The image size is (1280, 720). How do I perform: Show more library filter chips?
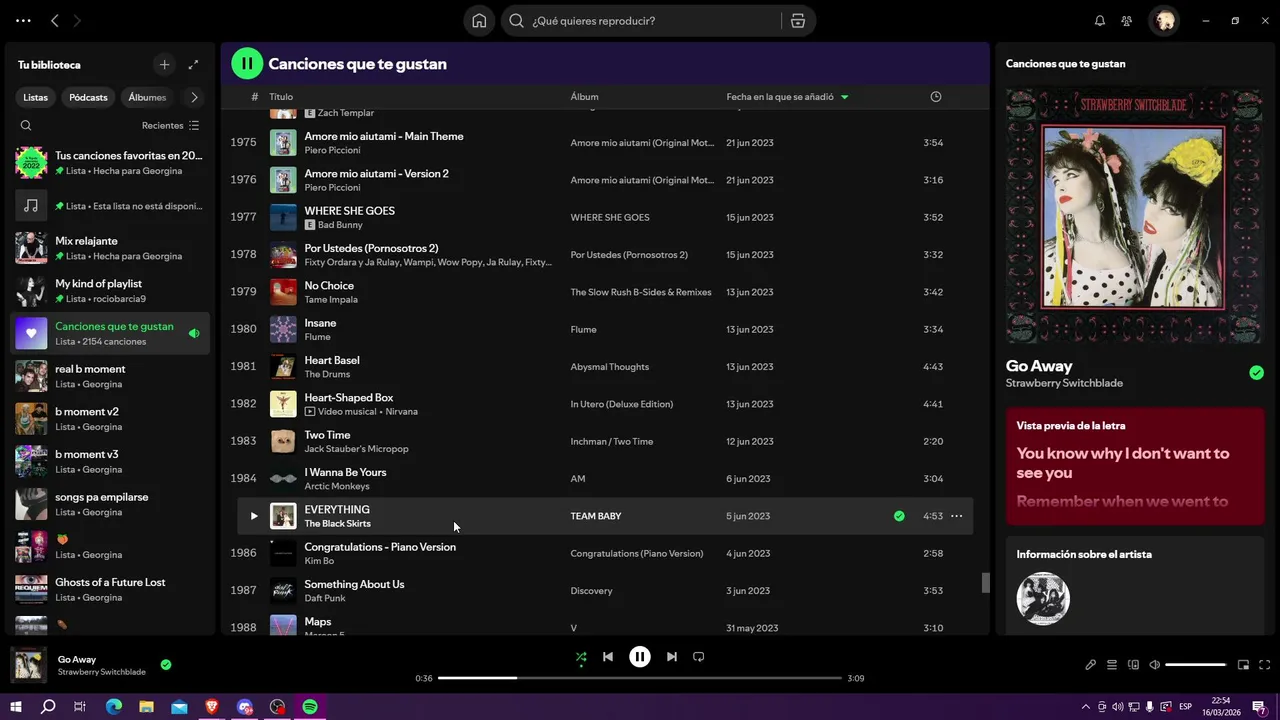(194, 98)
